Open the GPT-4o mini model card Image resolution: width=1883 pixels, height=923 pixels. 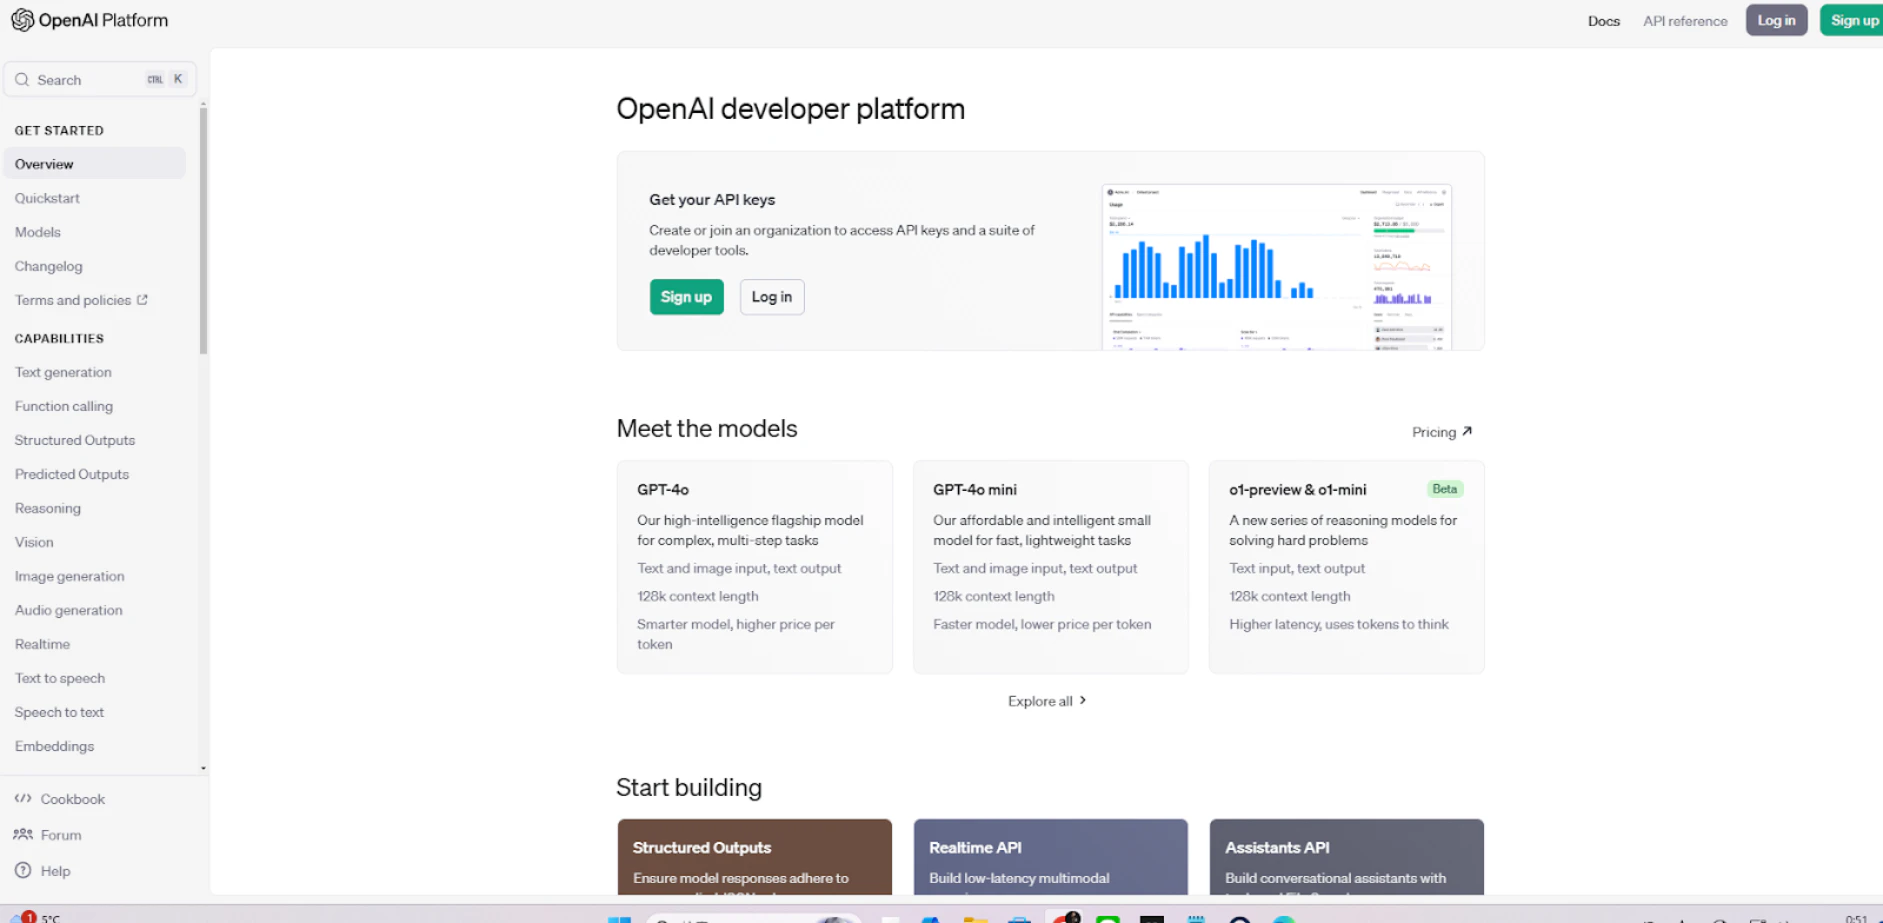coord(1051,567)
